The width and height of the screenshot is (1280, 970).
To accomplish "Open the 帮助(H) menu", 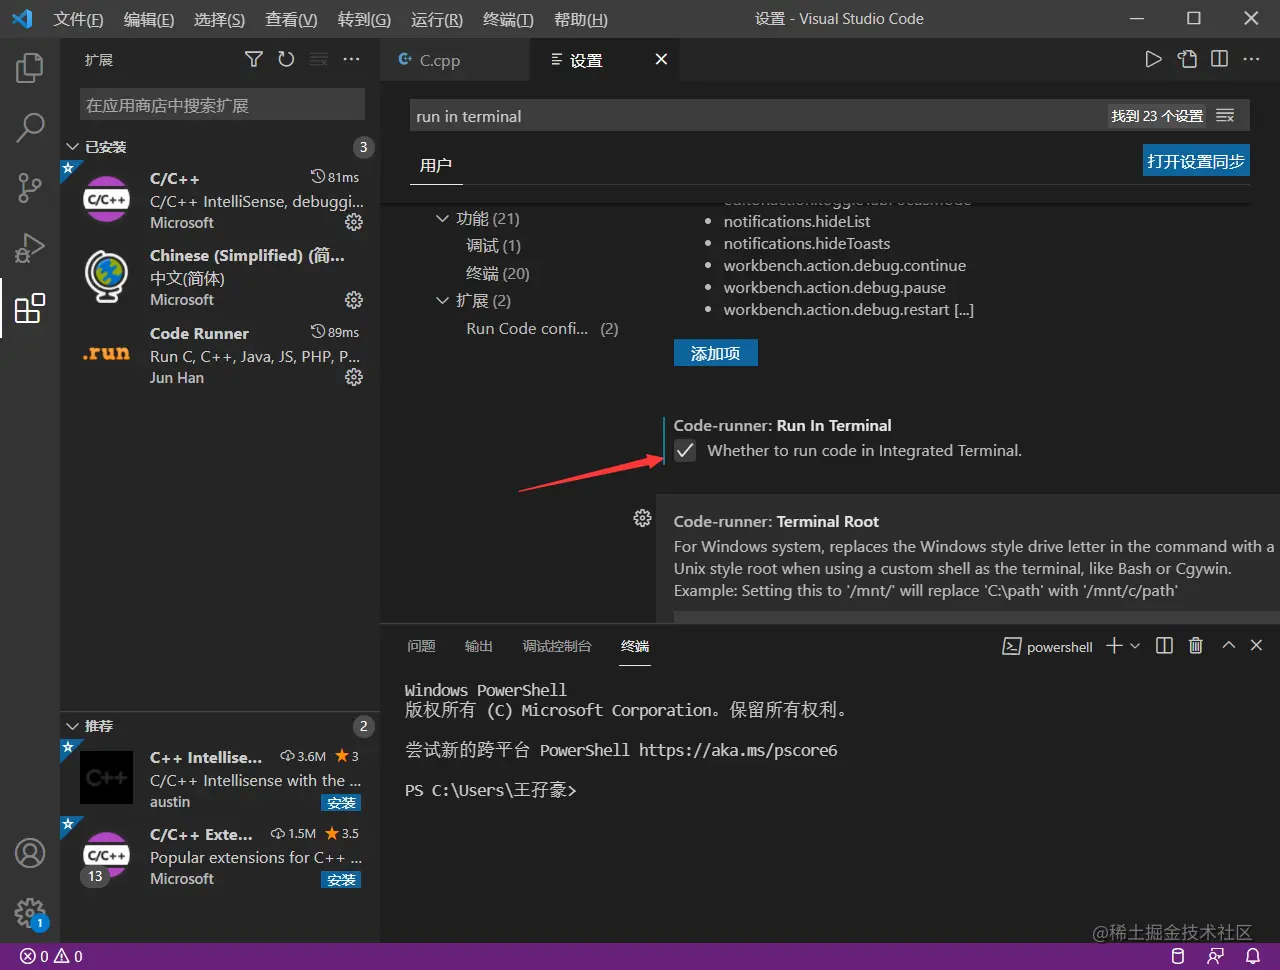I will (x=580, y=19).
